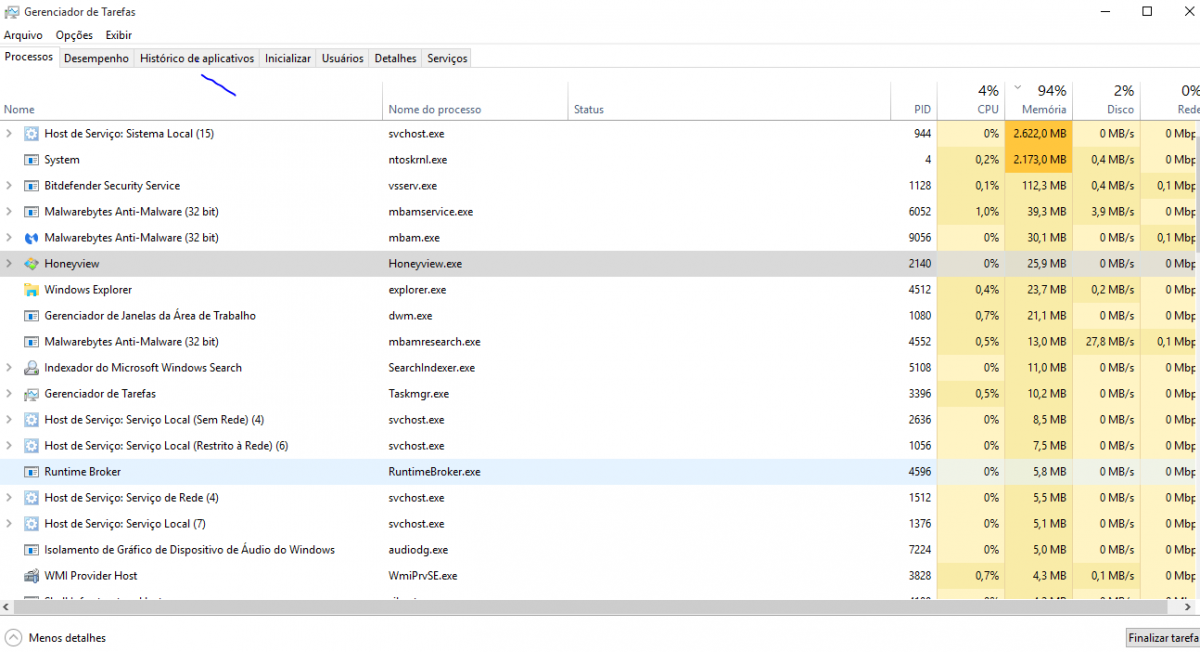Click the gear icon of Serviço Local (Restrito à Rede) (6)

coord(31,446)
